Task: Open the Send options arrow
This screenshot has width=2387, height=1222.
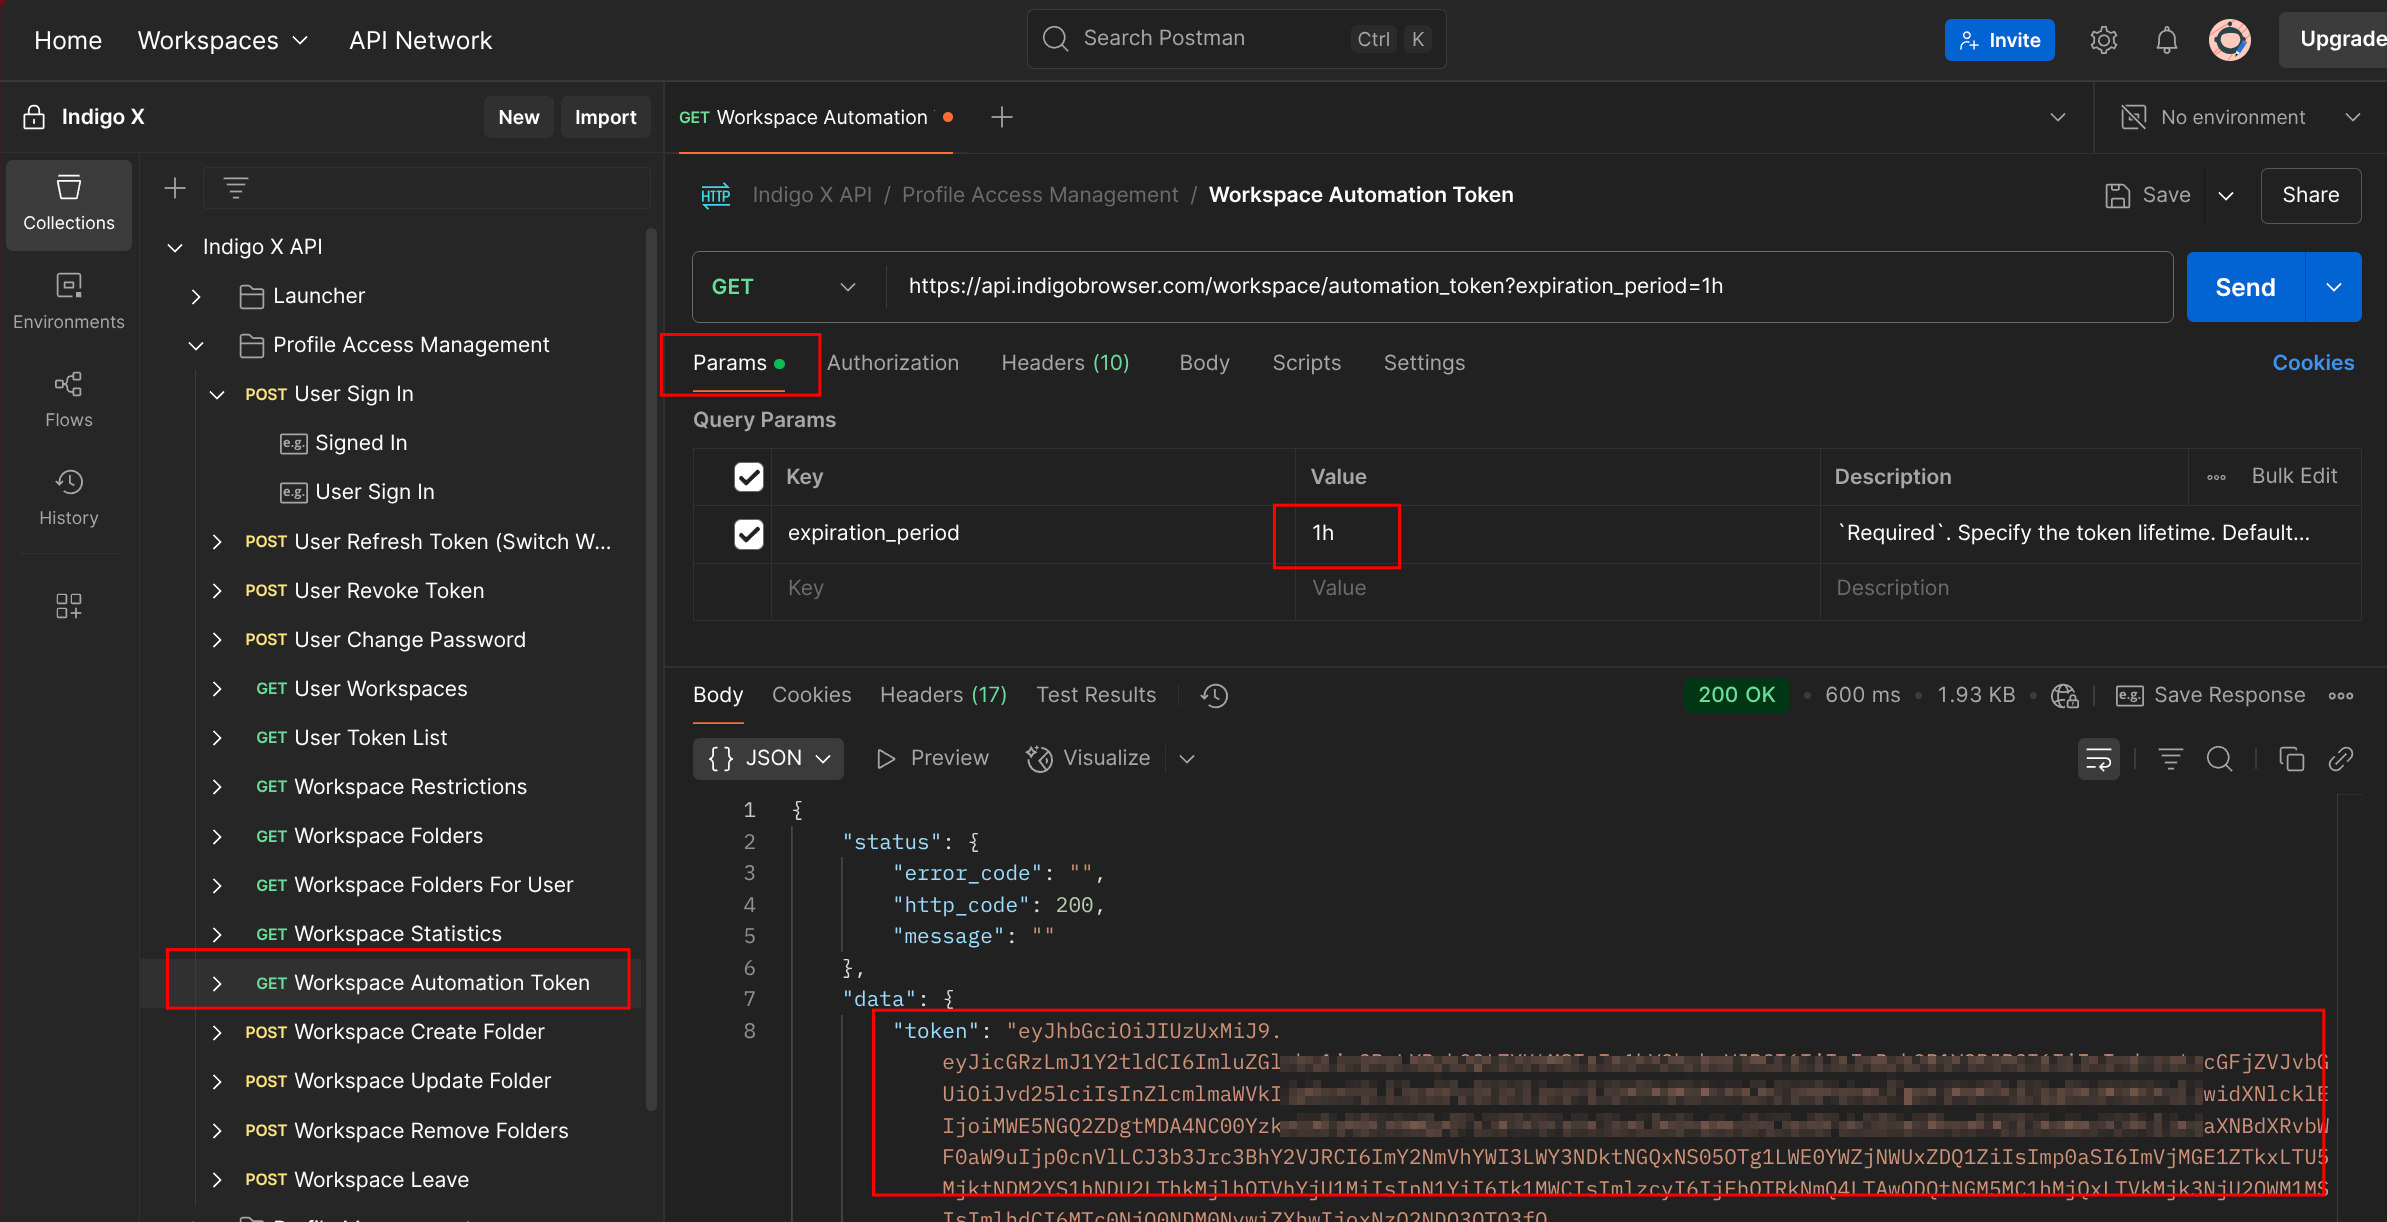Action: 2333,287
